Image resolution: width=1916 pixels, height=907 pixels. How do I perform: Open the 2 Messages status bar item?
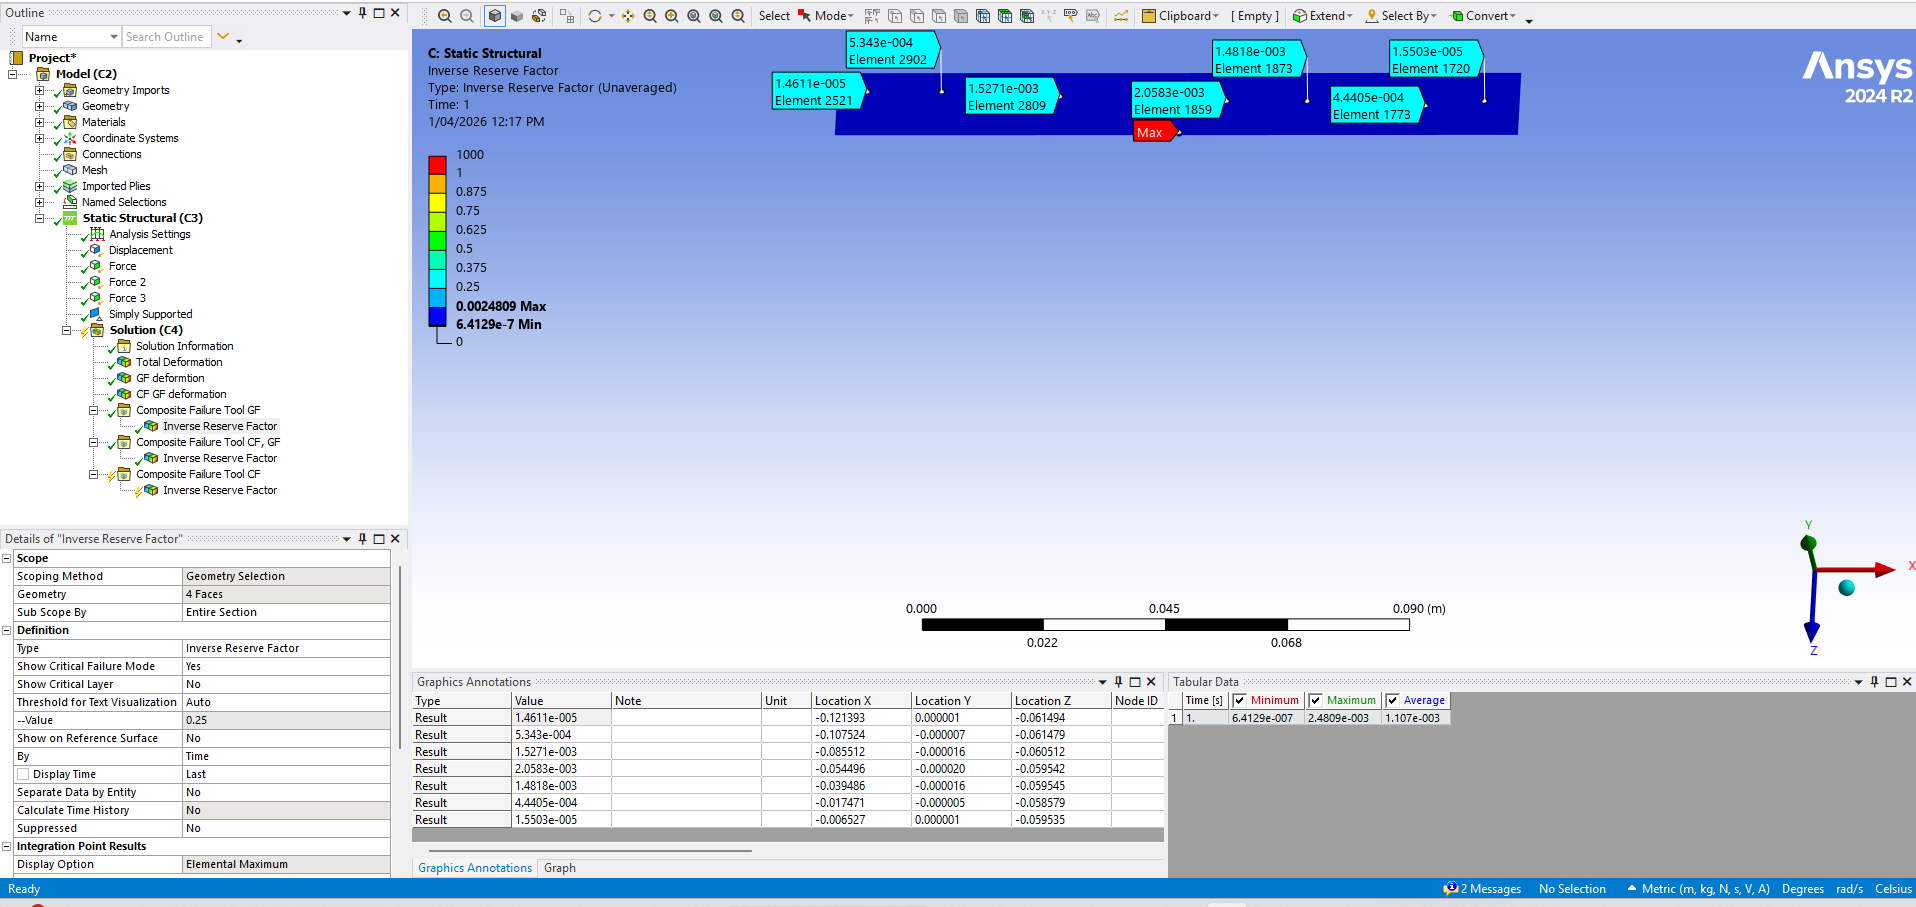1483,889
